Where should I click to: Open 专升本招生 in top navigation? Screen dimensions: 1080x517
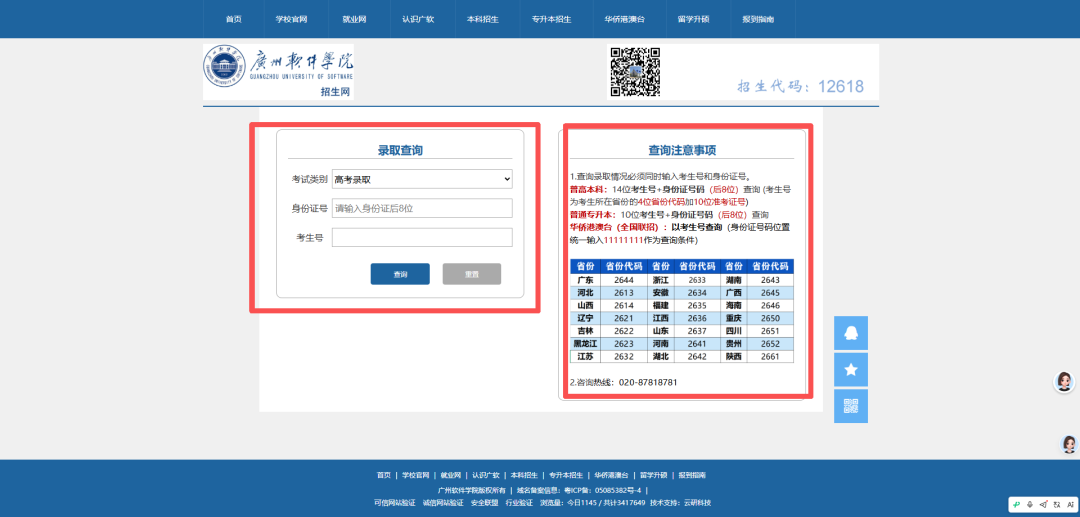pyautogui.click(x=551, y=19)
